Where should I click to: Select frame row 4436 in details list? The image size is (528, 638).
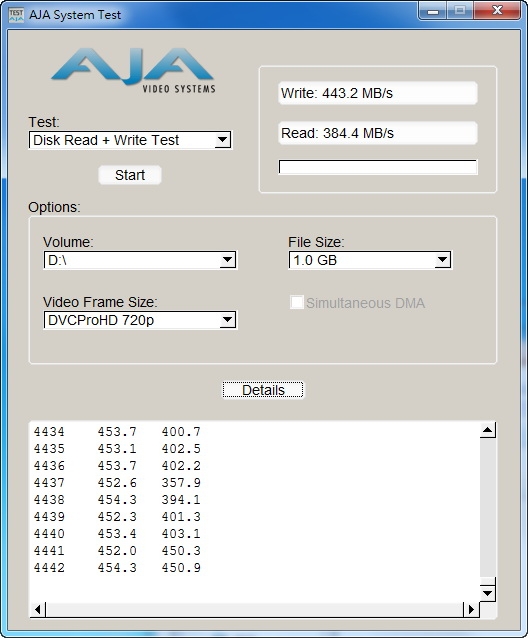pos(117,465)
